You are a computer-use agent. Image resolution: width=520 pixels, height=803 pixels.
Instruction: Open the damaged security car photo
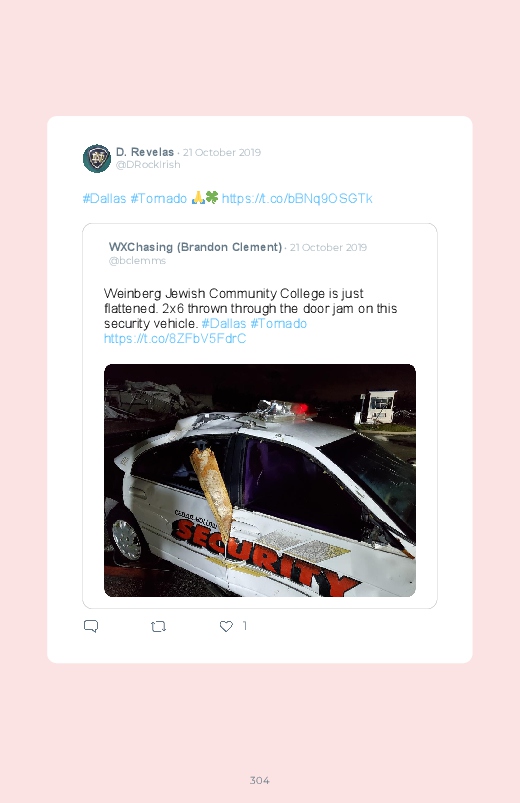click(260, 480)
